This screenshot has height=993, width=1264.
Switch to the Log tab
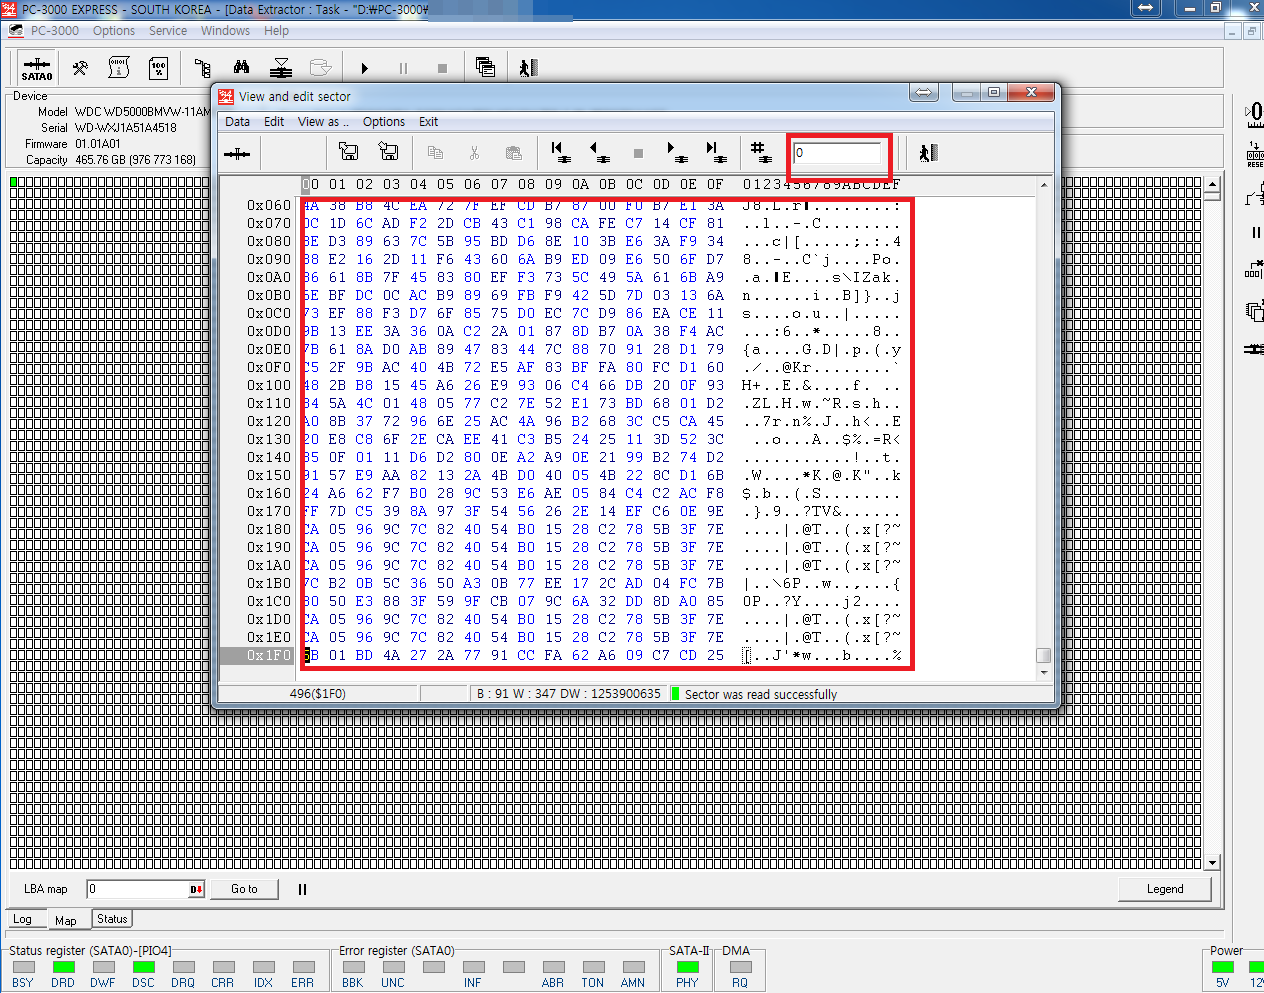point(23,919)
